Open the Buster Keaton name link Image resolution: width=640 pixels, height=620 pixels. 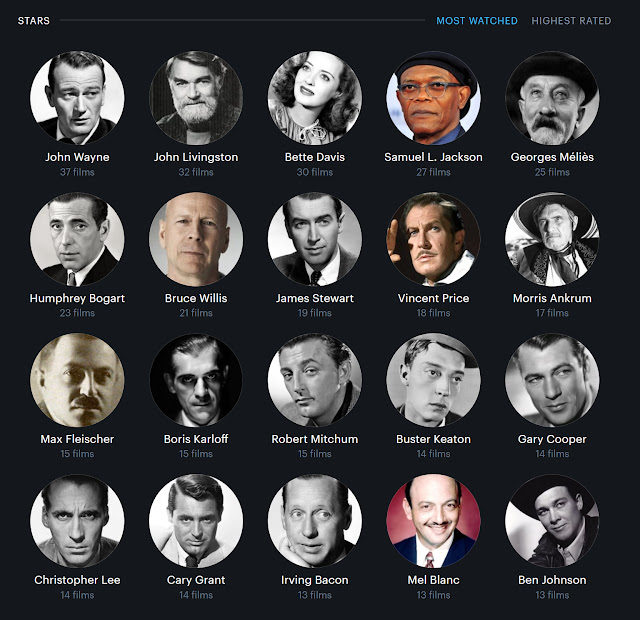pyautogui.click(x=433, y=439)
